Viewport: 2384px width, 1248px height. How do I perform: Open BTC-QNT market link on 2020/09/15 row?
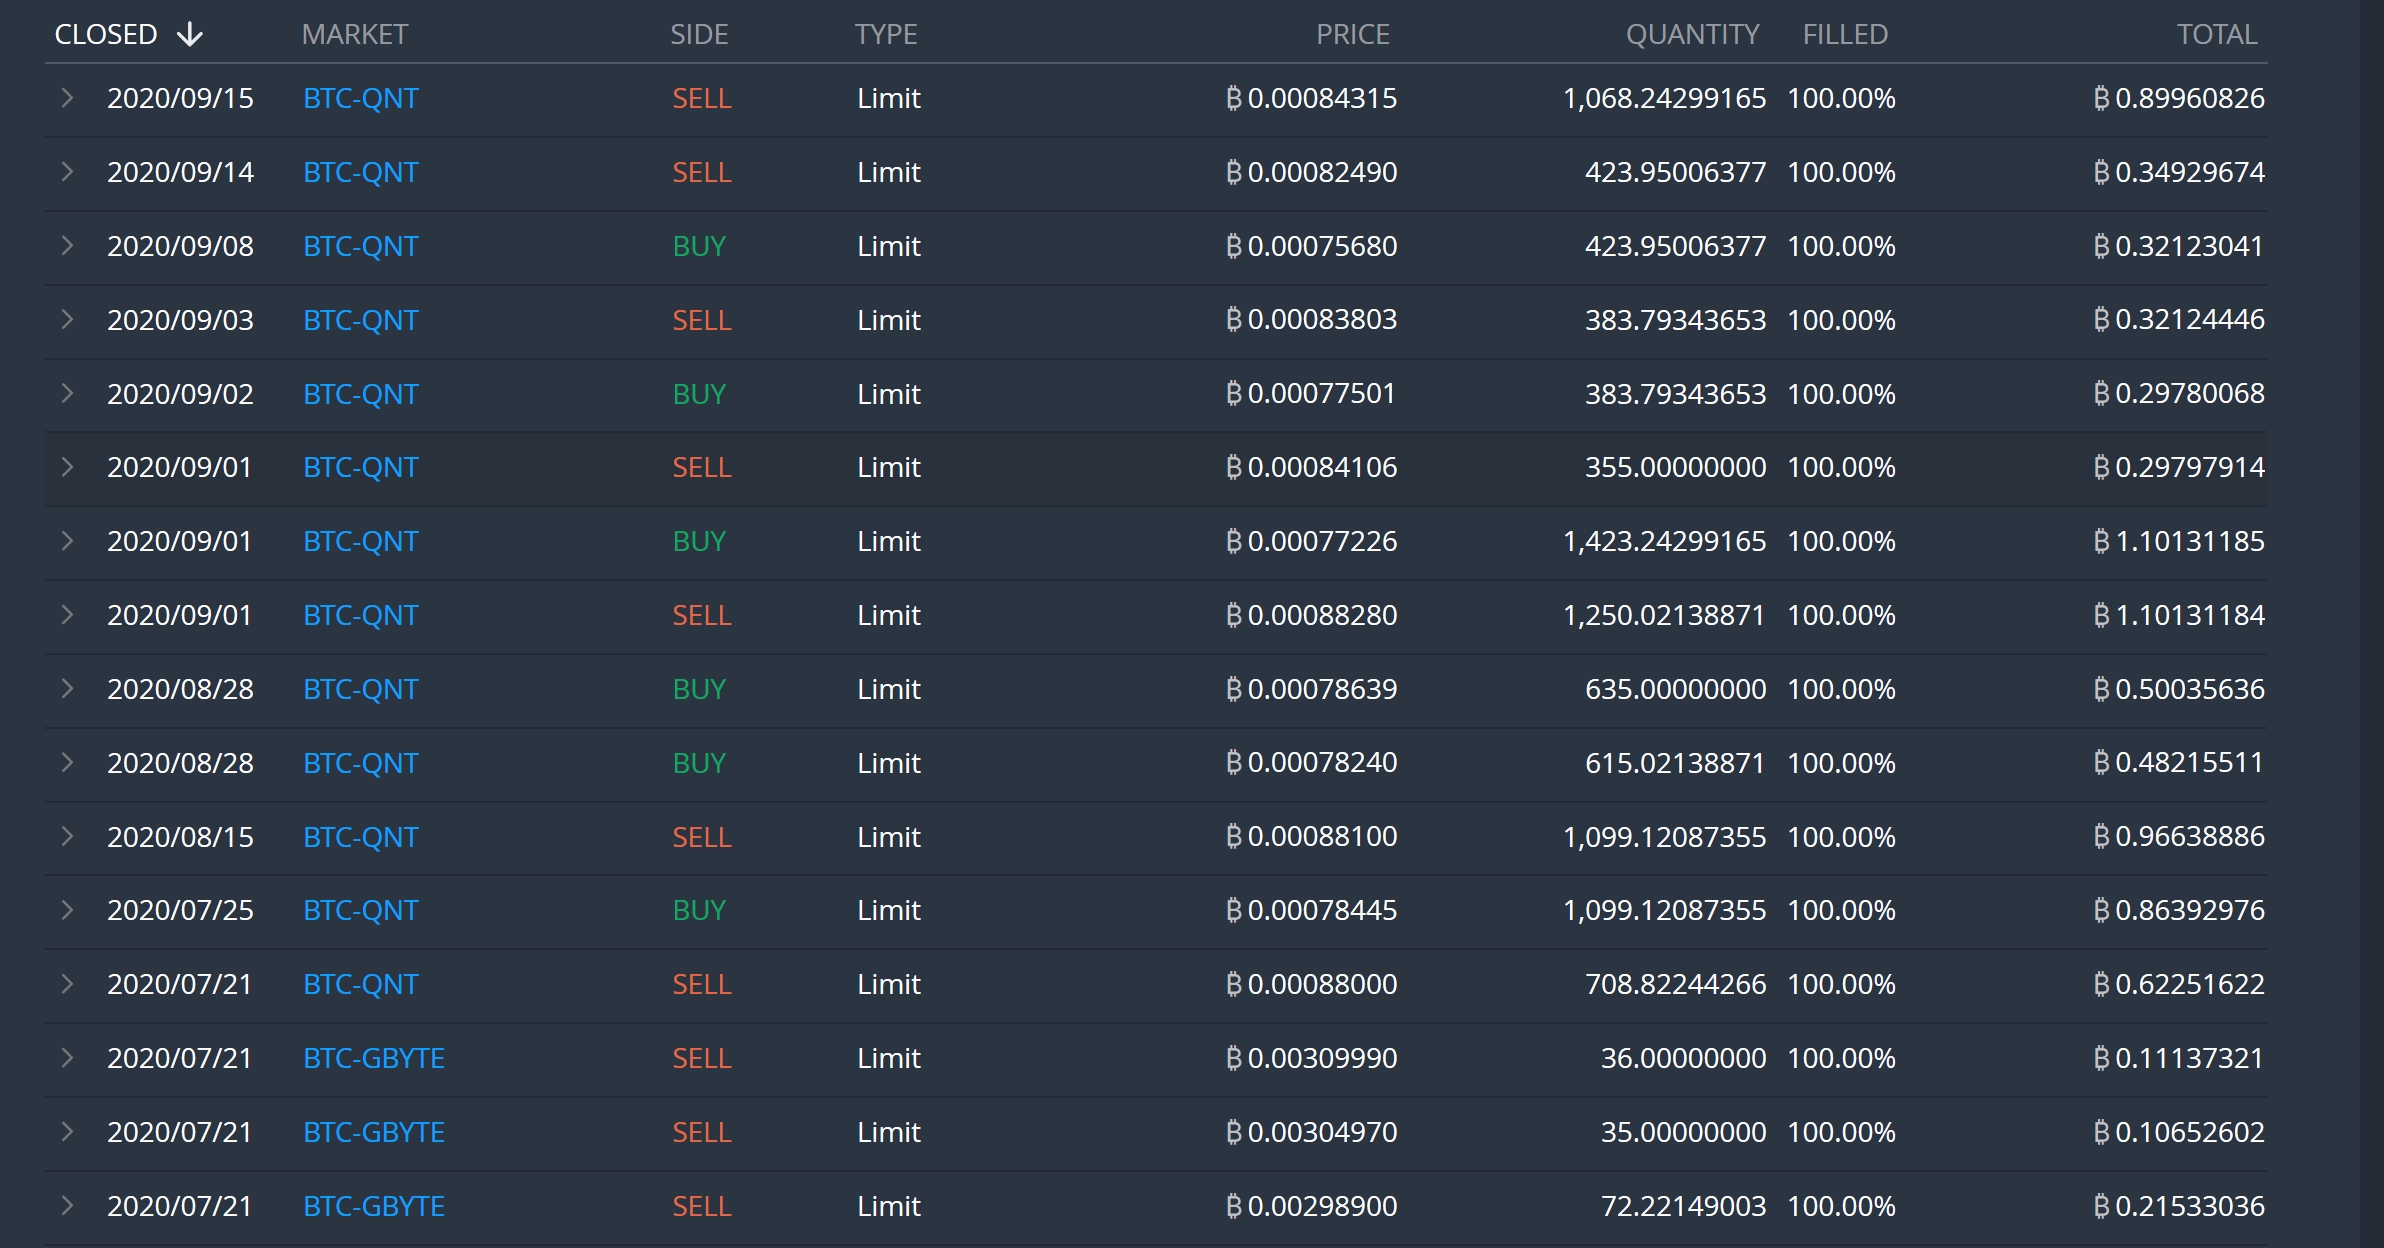tap(360, 98)
